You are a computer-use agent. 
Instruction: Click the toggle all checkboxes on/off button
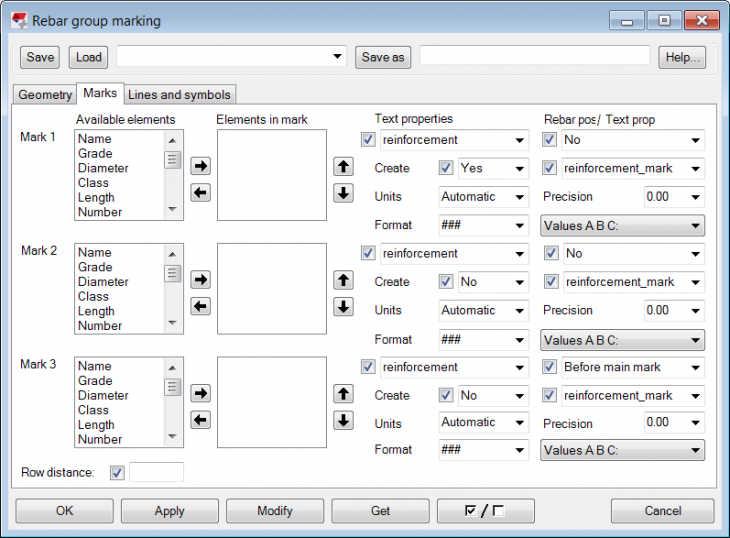(485, 511)
